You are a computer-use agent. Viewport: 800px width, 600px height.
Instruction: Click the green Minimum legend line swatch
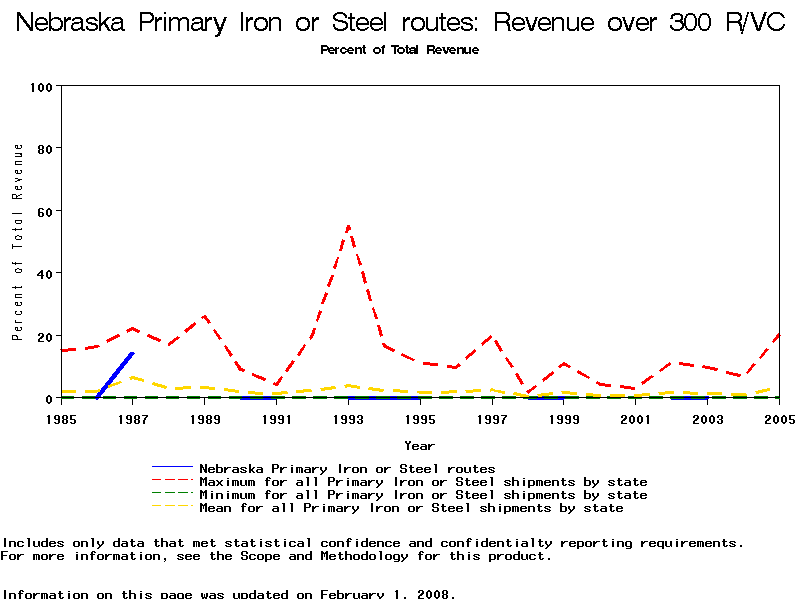tap(171, 495)
